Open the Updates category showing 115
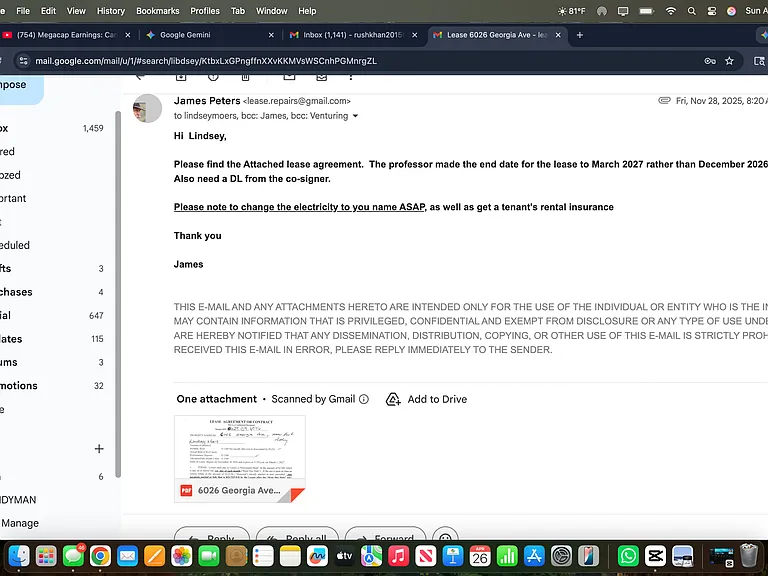Viewport: 768px width, 576px height. (x=53, y=339)
